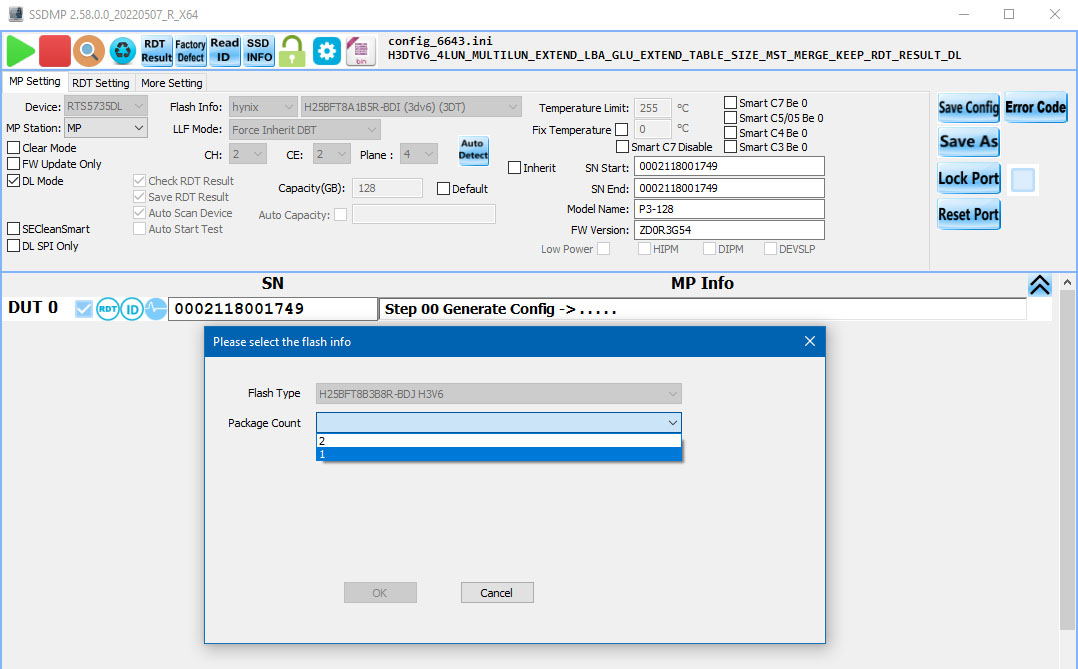Screen dimensions: 1078x669
Task: Click the light blue square beside Lock Port
Action: [x=1022, y=179]
